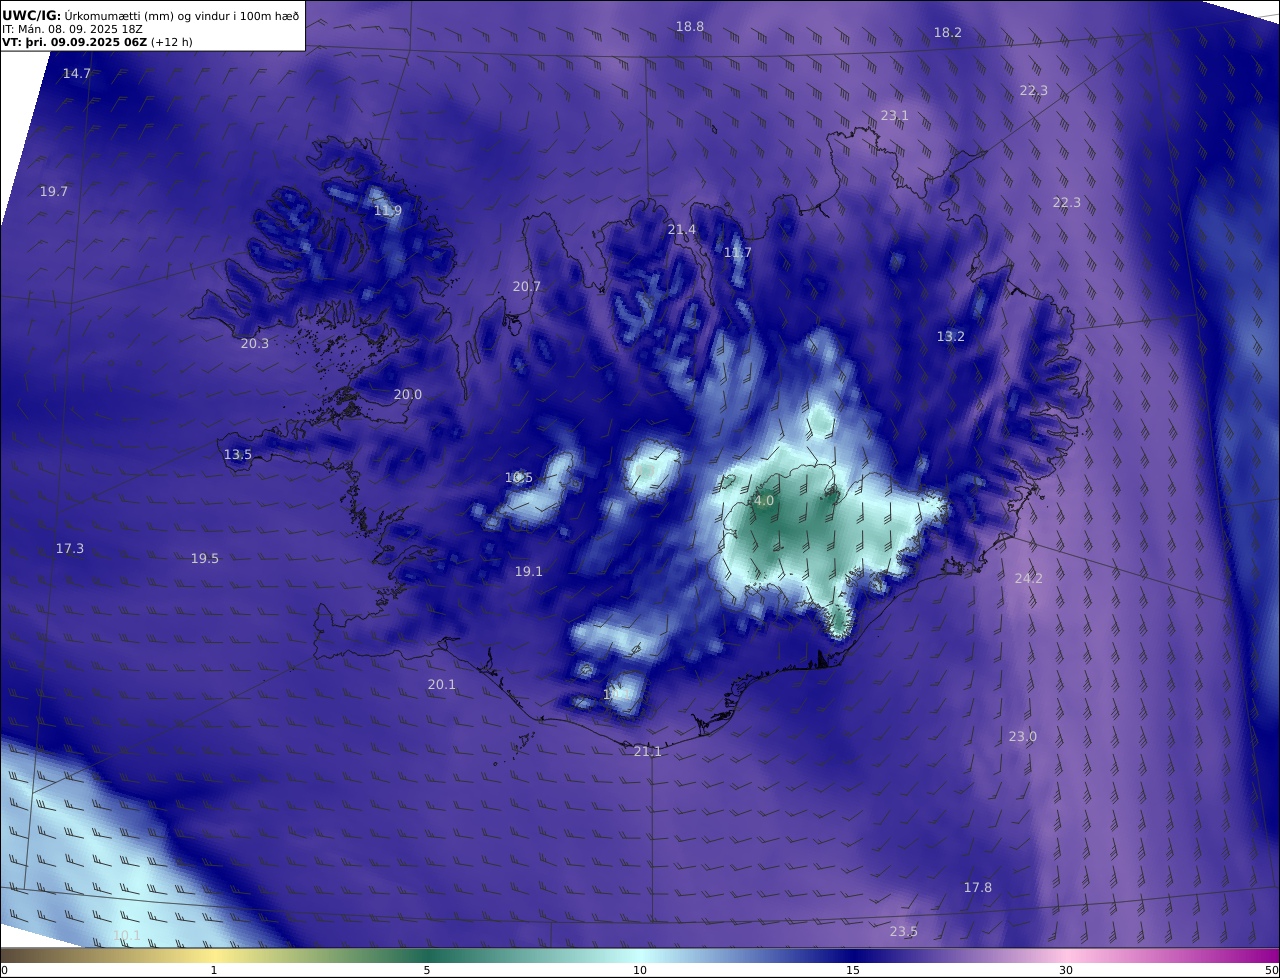Screen dimensions: 1280x978
Task: Click the 20.1 value on the map
Action: [442, 685]
